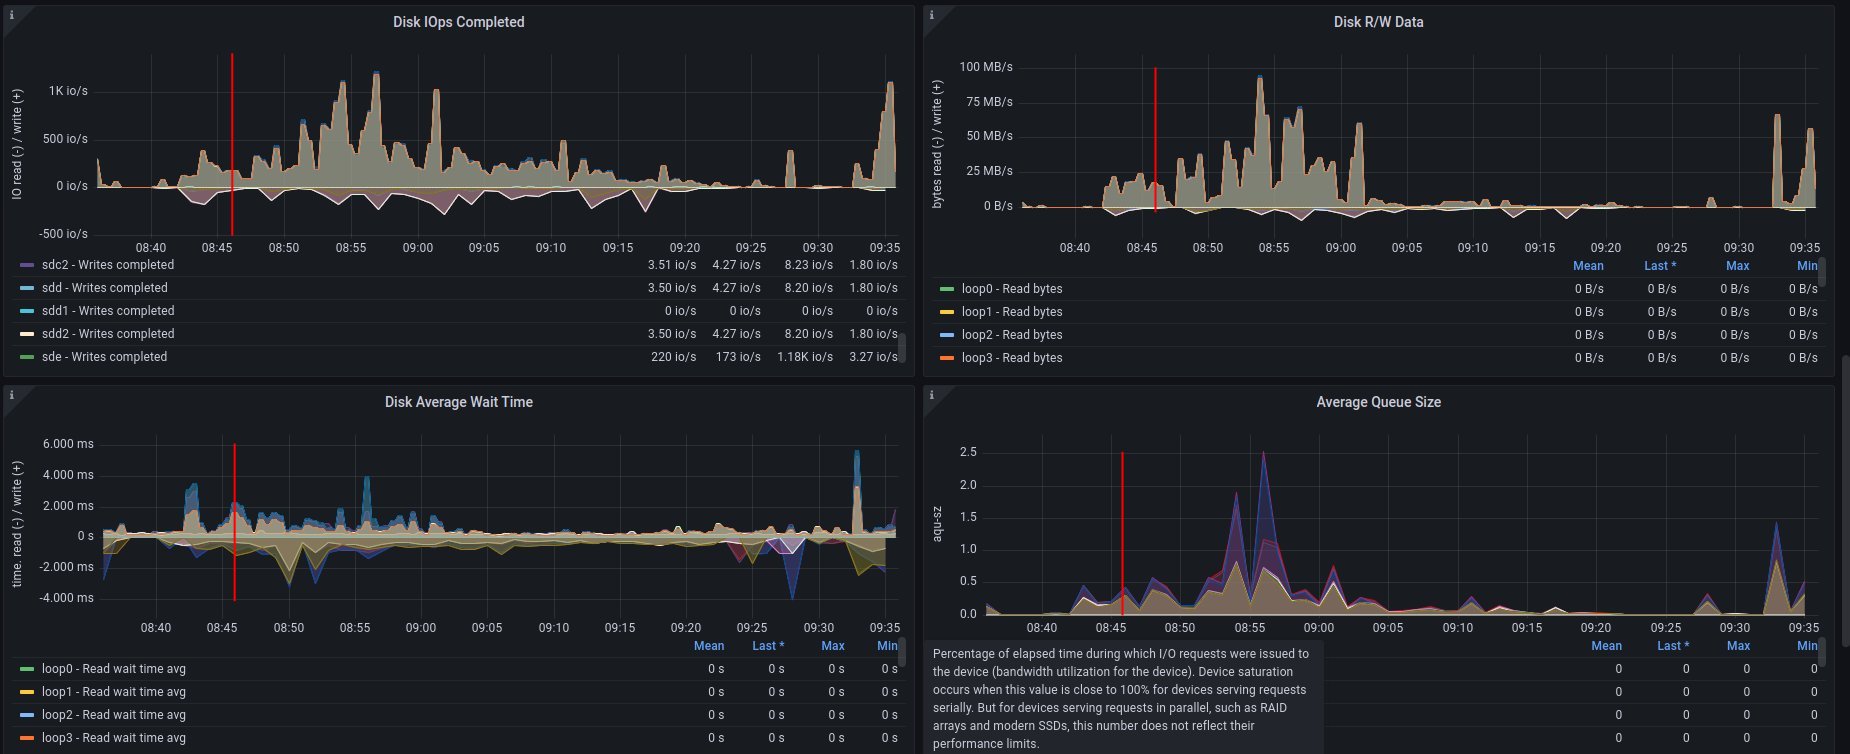Open the Disk R/W Data panel title menu

(1378, 22)
